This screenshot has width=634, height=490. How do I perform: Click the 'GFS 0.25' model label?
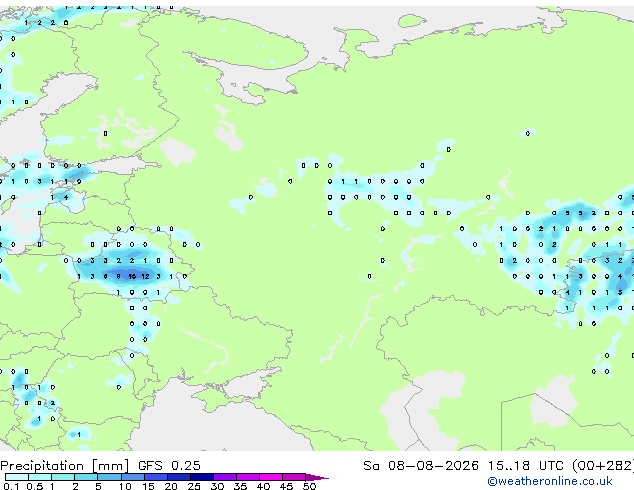[x=169, y=466]
